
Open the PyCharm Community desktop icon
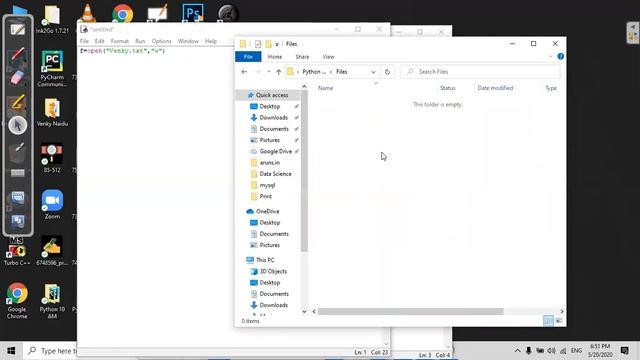click(x=52, y=69)
